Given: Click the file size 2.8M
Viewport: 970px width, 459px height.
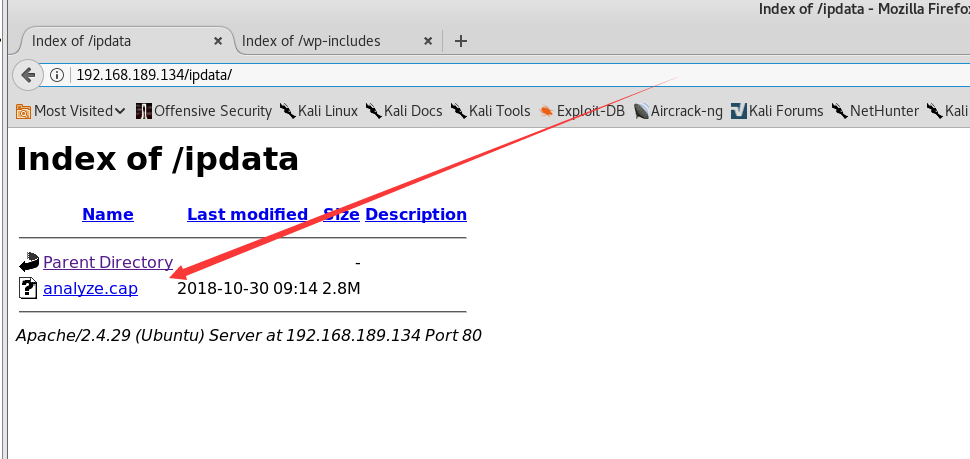Looking at the screenshot, I should point(341,288).
